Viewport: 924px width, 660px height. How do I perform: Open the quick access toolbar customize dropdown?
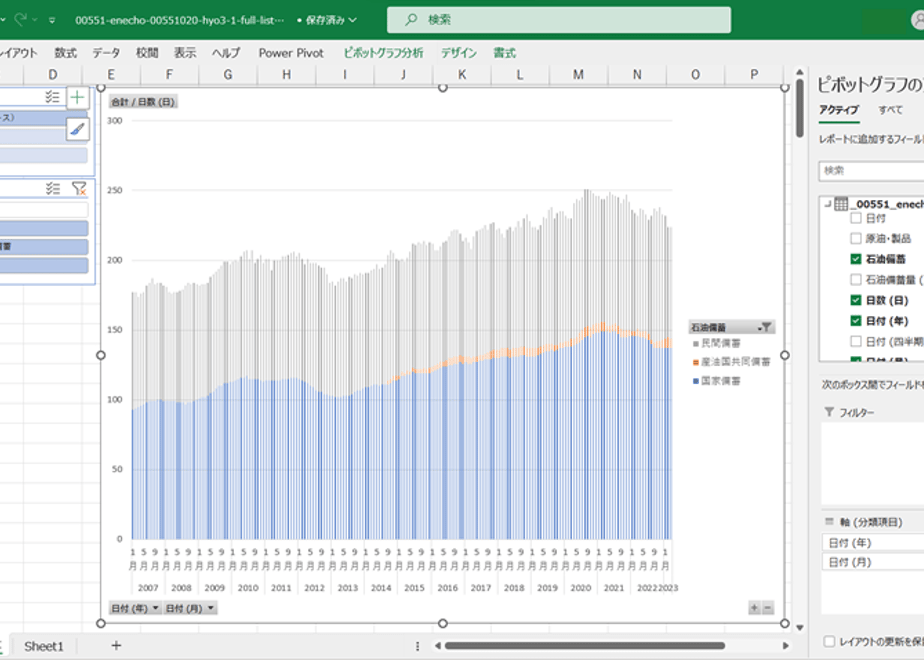[x=52, y=20]
